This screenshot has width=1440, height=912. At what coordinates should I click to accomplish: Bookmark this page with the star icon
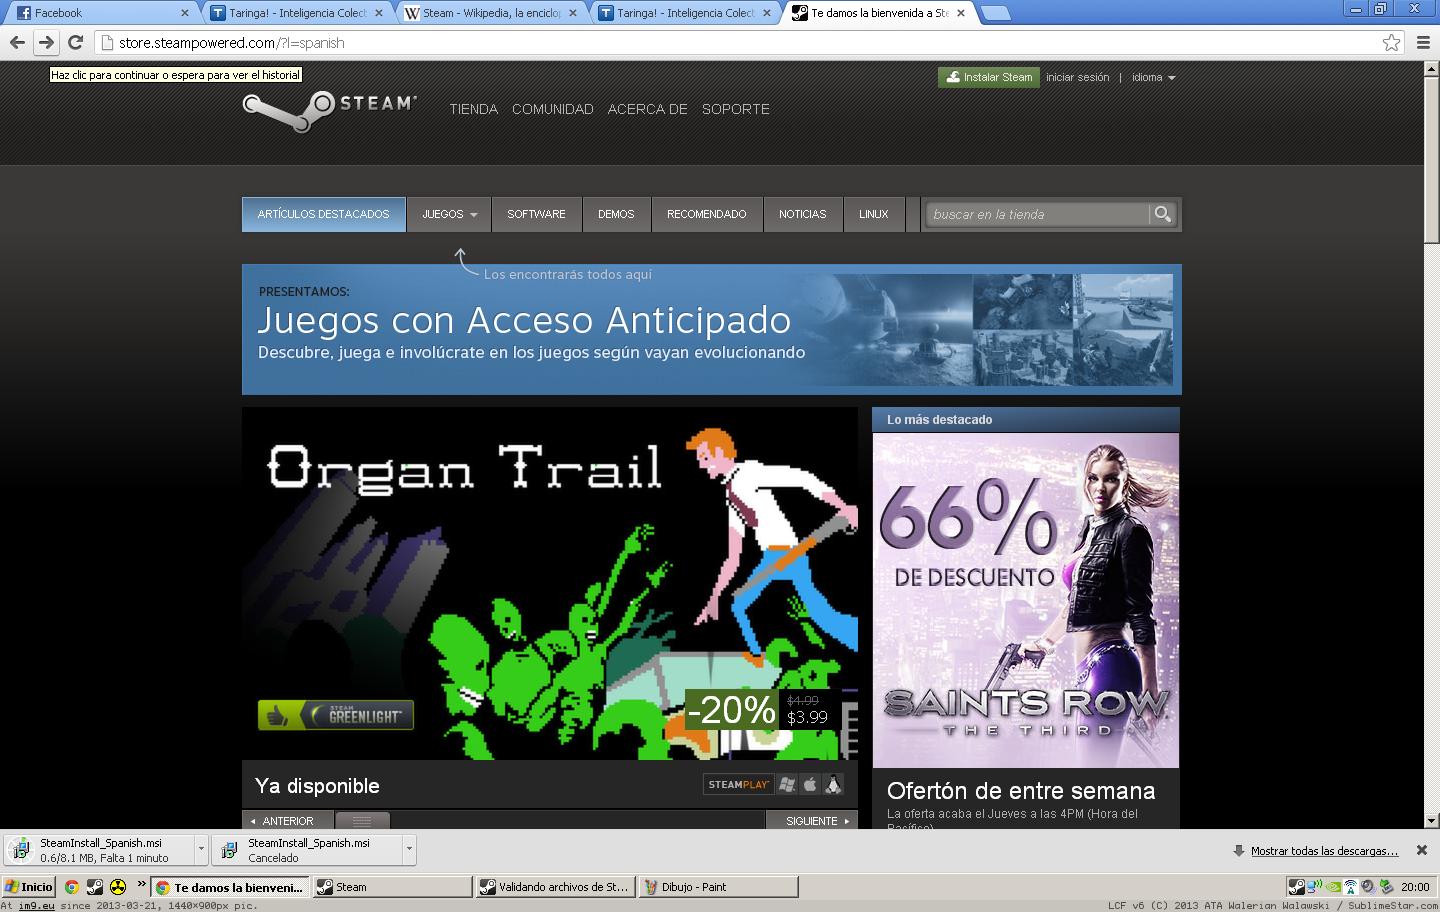(1391, 42)
